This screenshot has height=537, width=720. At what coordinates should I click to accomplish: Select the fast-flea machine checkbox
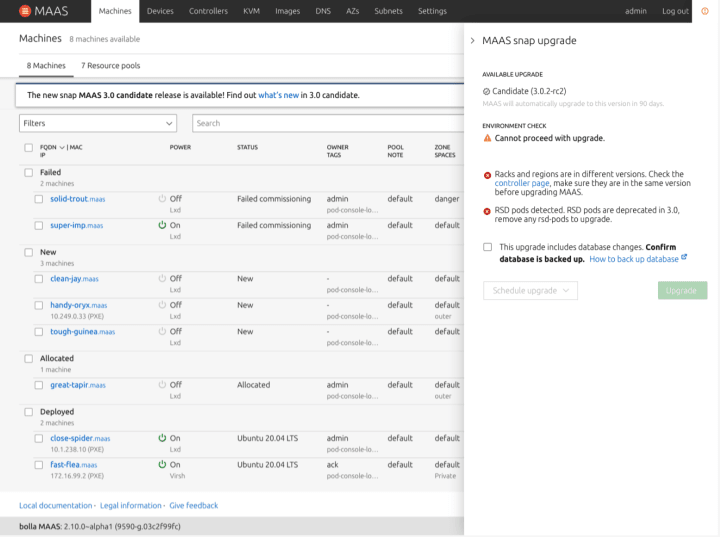click(x=39, y=465)
